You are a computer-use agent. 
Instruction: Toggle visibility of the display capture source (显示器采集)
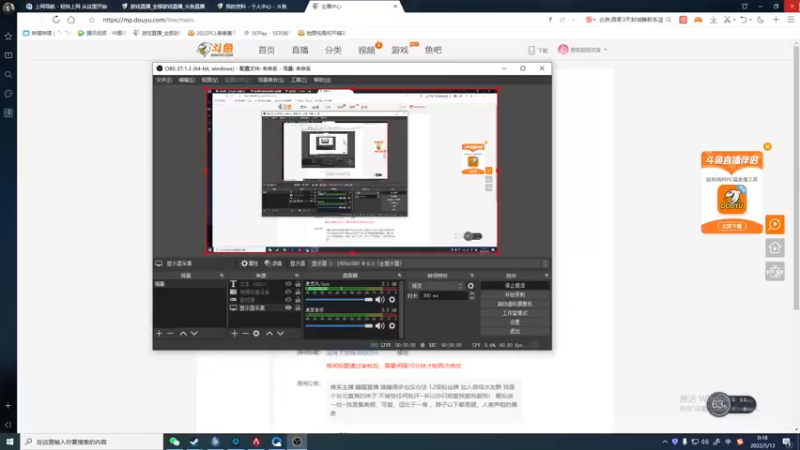click(x=288, y=308)
